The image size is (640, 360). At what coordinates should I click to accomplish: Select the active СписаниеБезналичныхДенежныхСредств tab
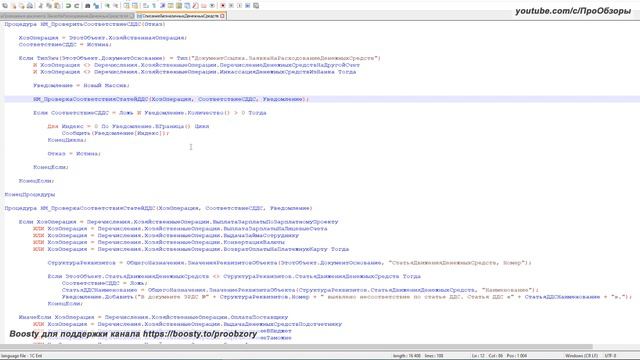click(x=180, y=16)
